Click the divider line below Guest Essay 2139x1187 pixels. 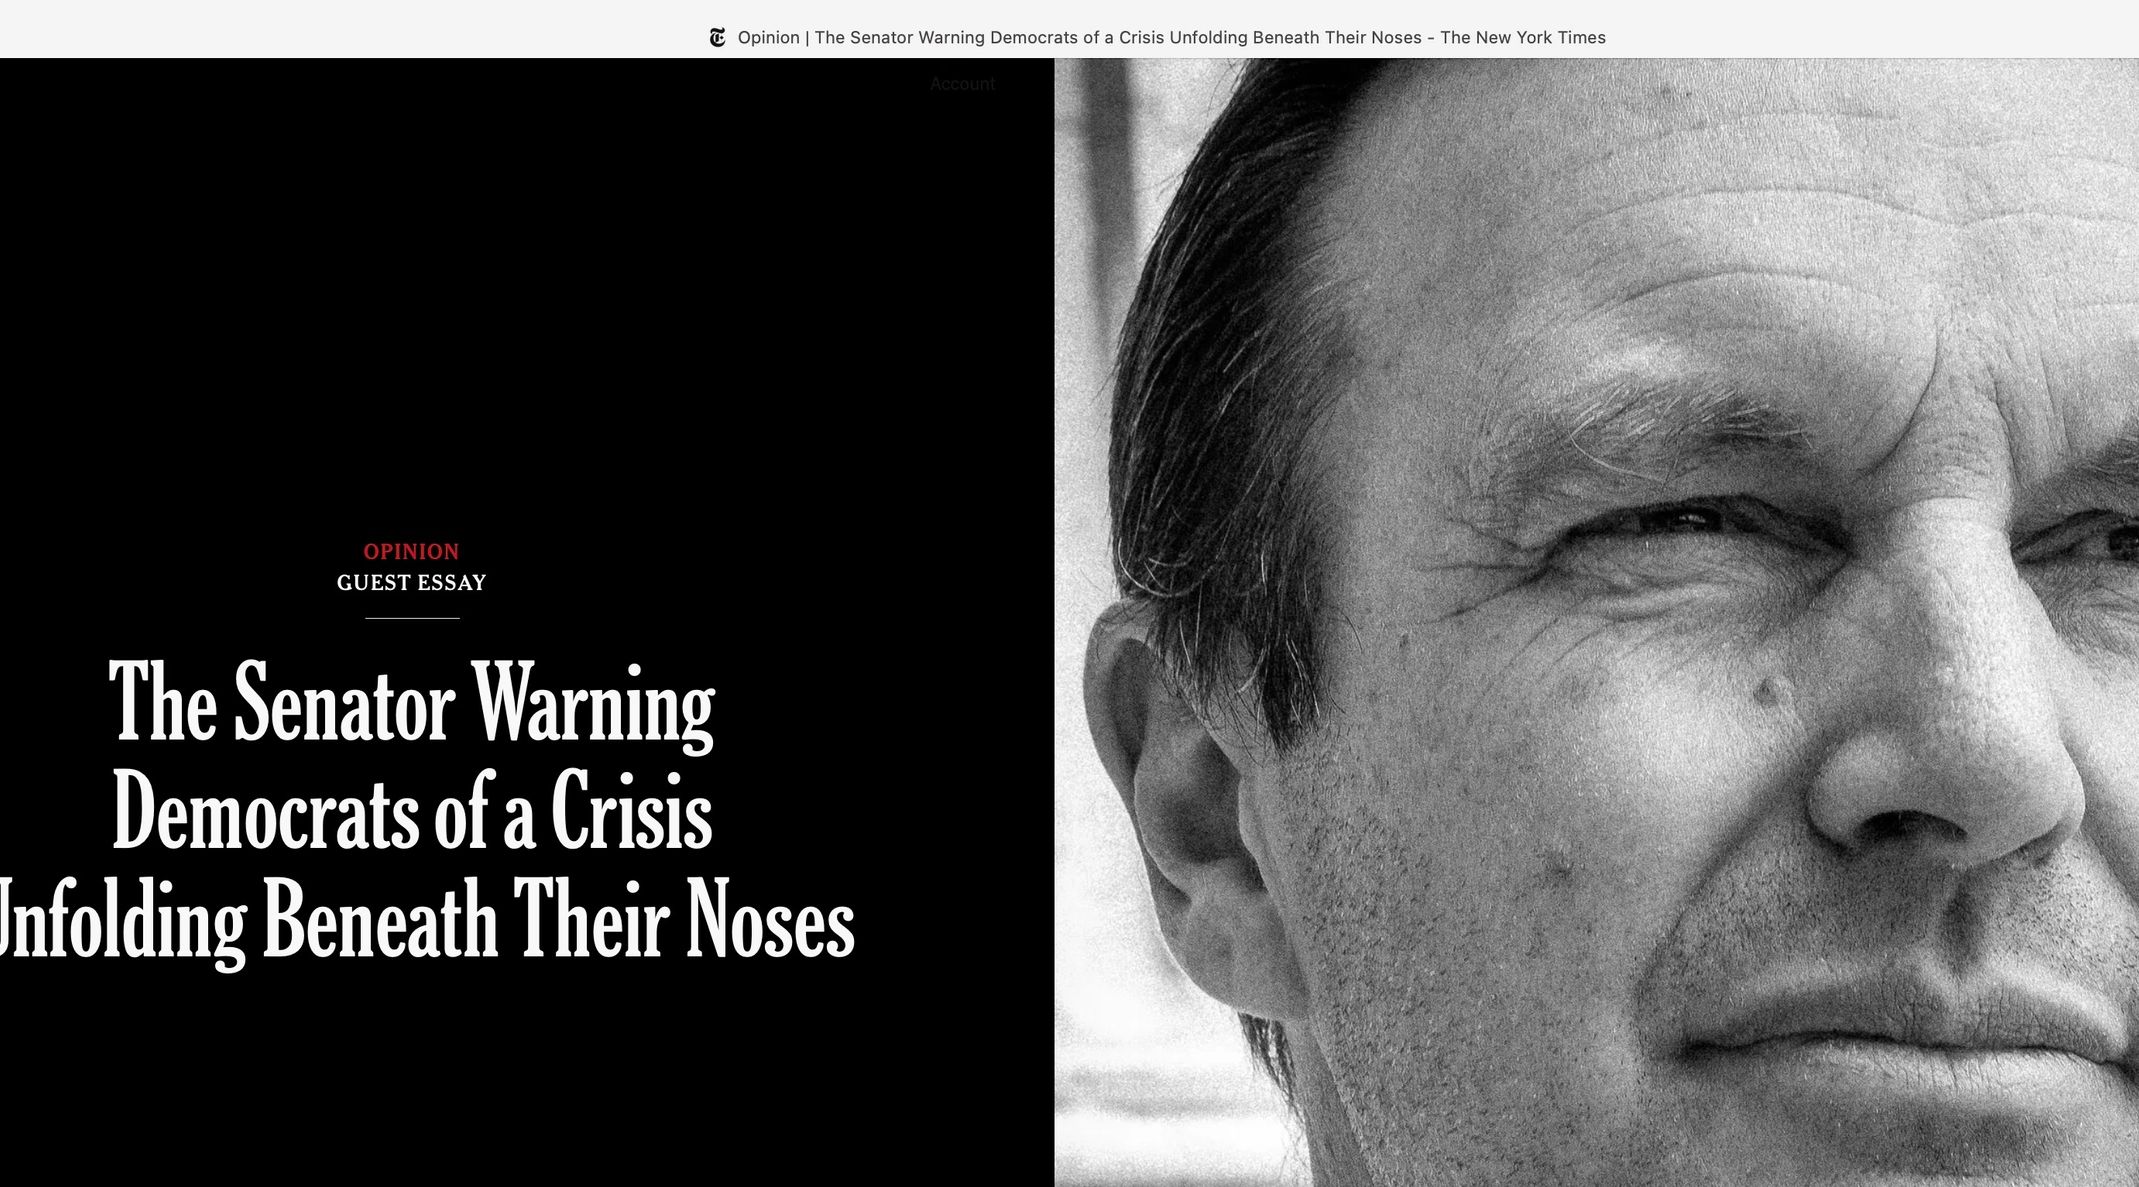[412, 618]
